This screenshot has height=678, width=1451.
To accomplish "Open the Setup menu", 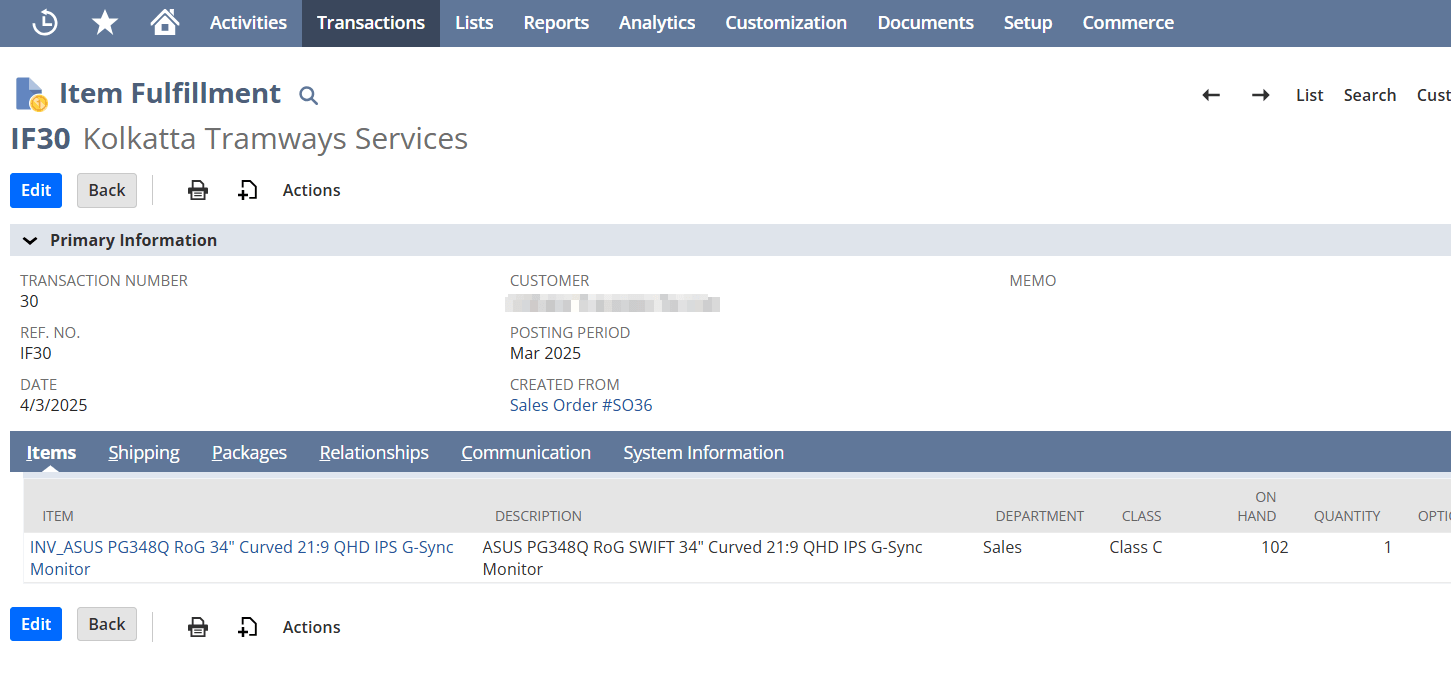I will 1028,22.
